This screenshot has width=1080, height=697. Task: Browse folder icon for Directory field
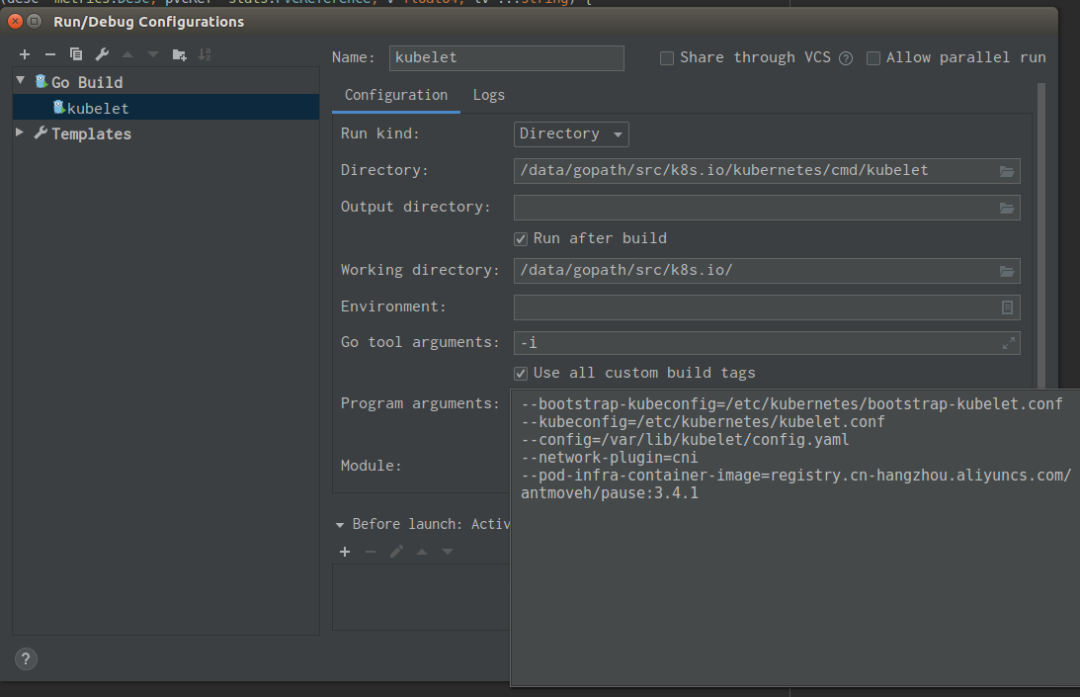point(1006,171)
